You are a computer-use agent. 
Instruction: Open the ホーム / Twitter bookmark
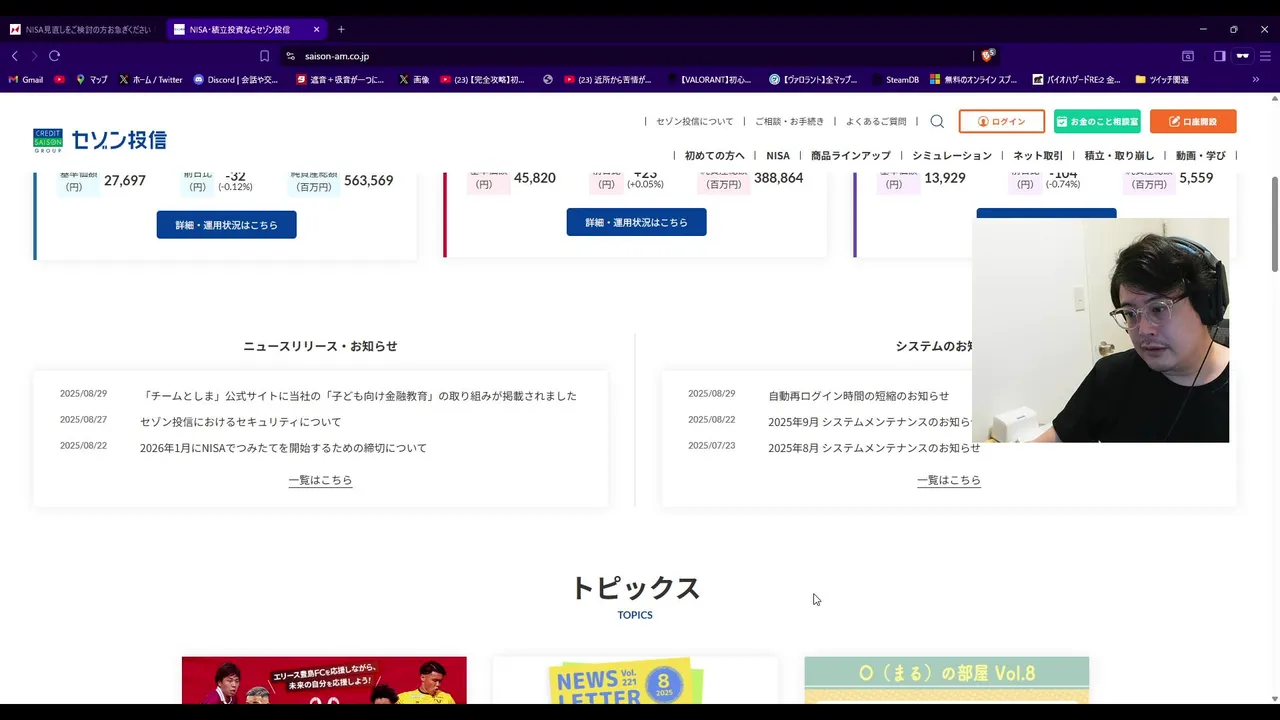click(x=150, y=79)
